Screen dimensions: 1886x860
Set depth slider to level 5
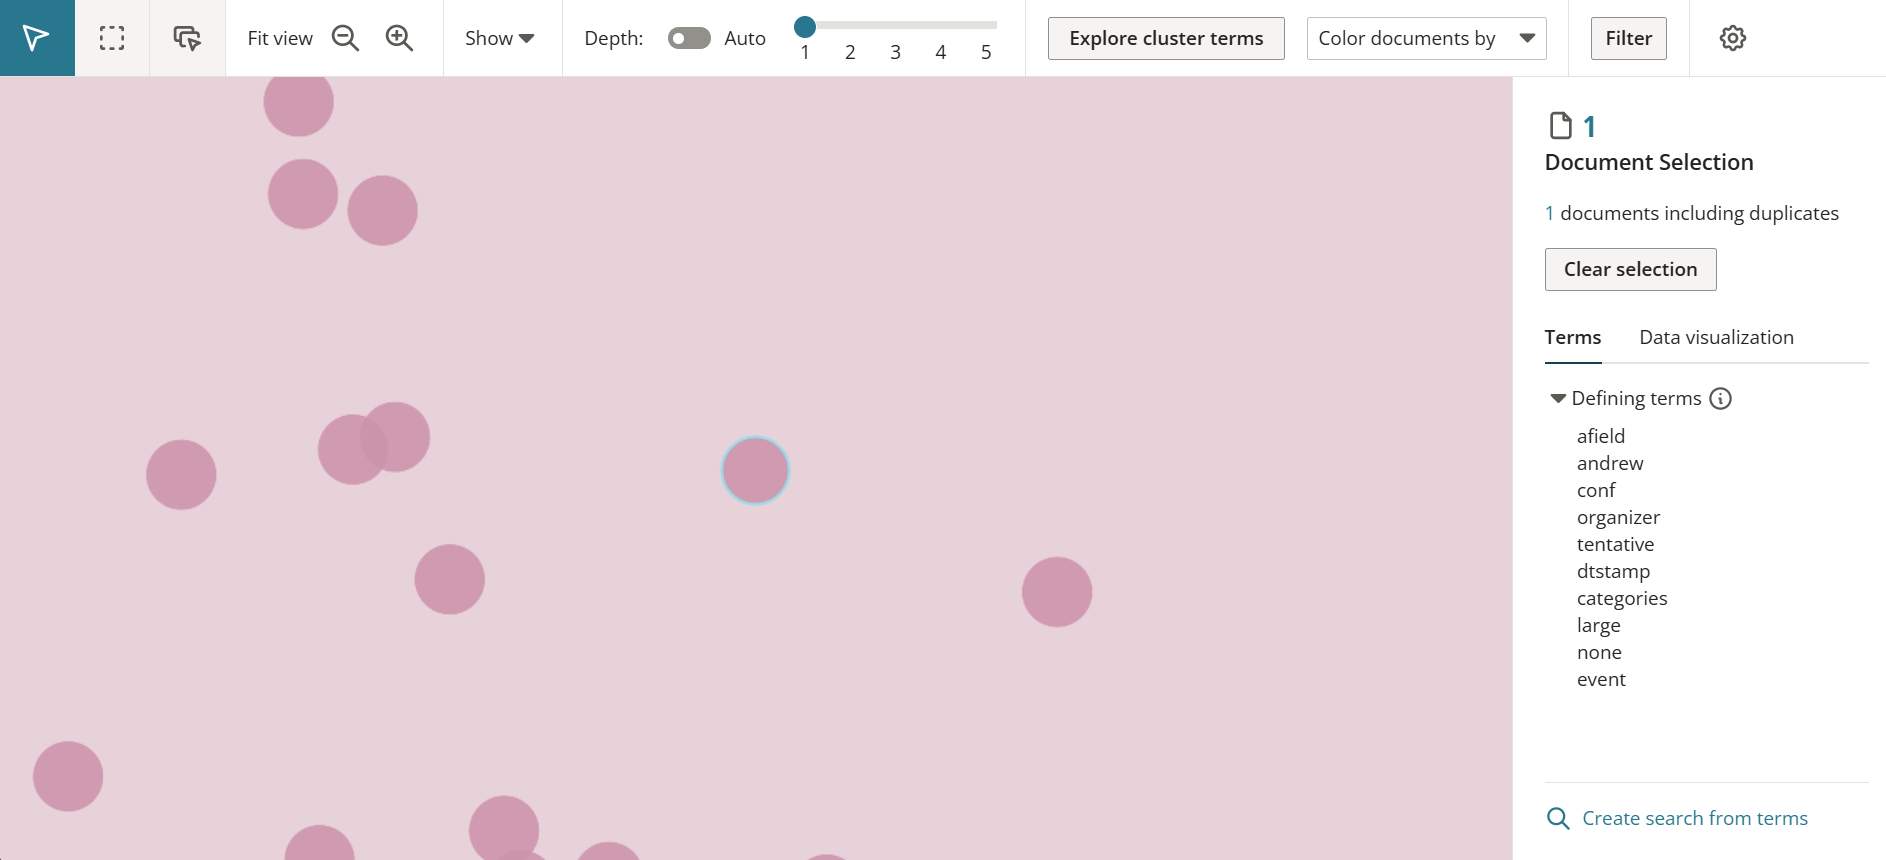(x=986, y=52)
